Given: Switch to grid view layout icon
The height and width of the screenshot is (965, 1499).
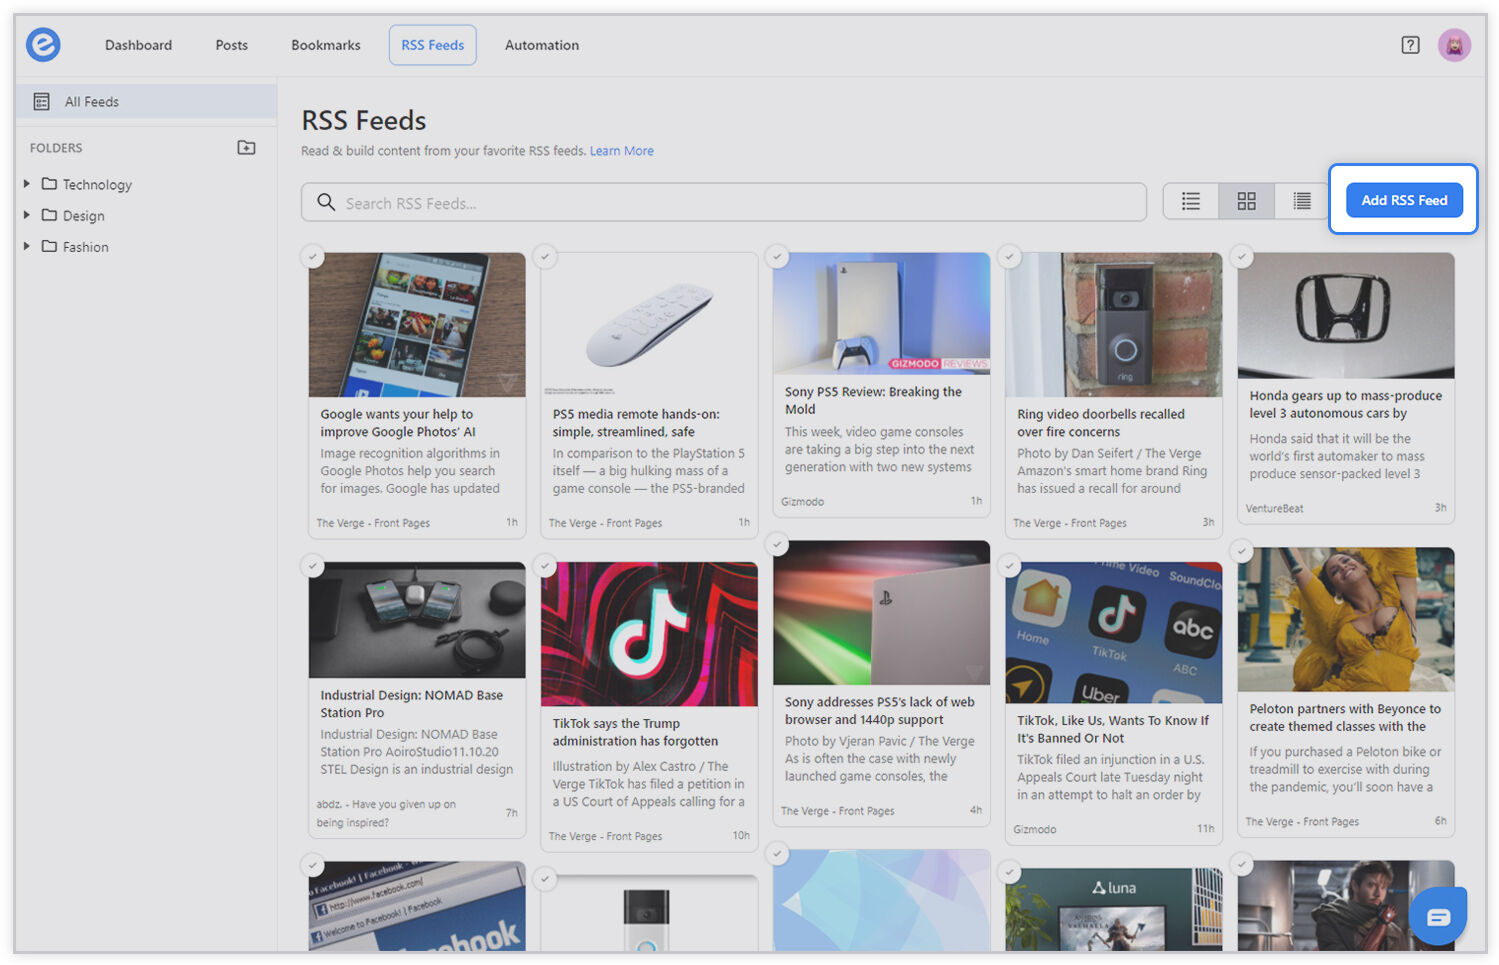Looking at the screenshot, I should tap(1246, 202).
